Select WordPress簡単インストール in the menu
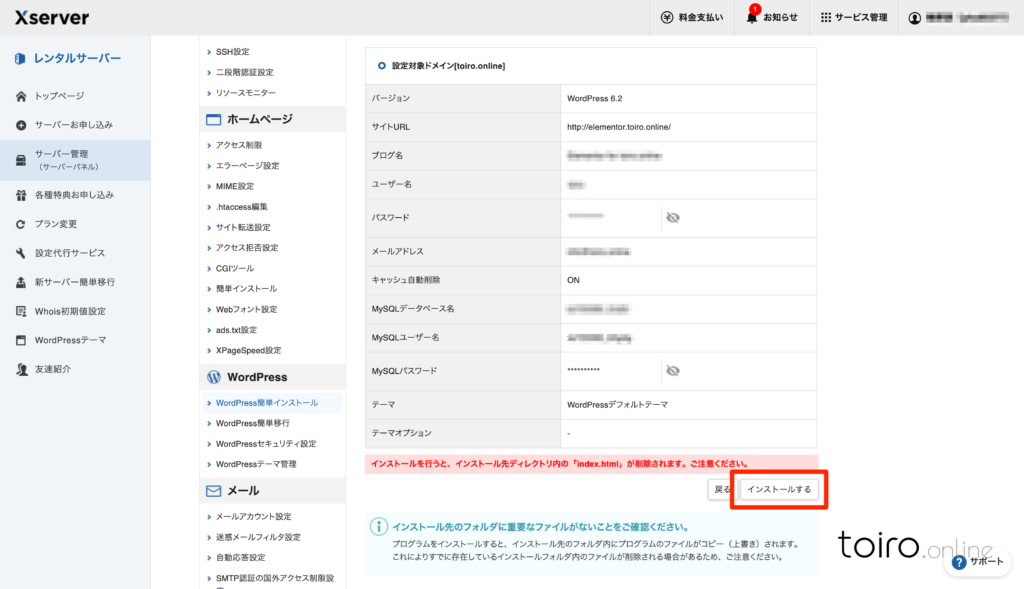 [266, 403]
